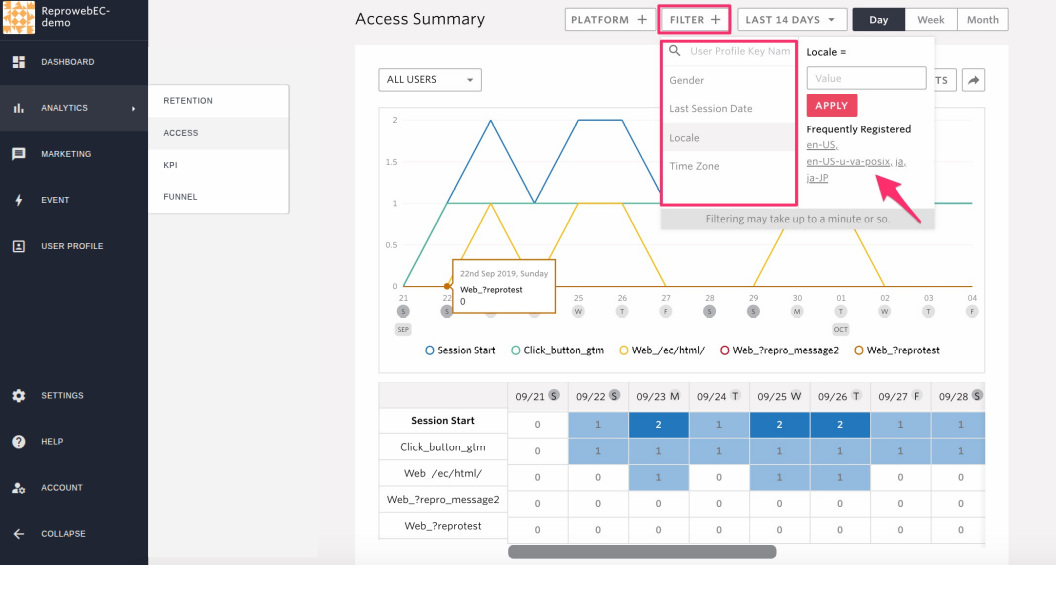Choose Time Zone filter key
1058x595 pixels.
coord(729,166)
